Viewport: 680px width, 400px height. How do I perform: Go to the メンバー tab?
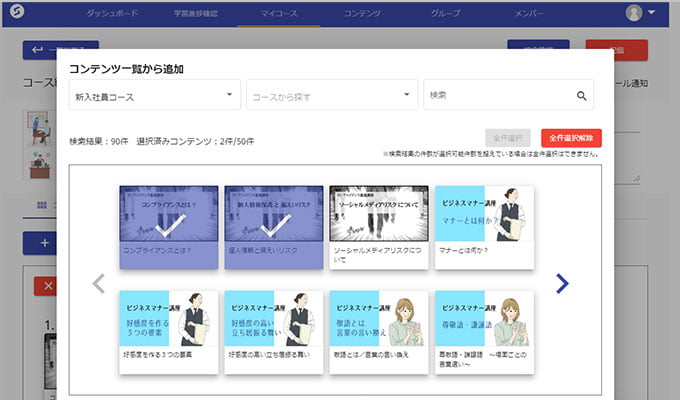pyautogui.click(x=529, y=13)
